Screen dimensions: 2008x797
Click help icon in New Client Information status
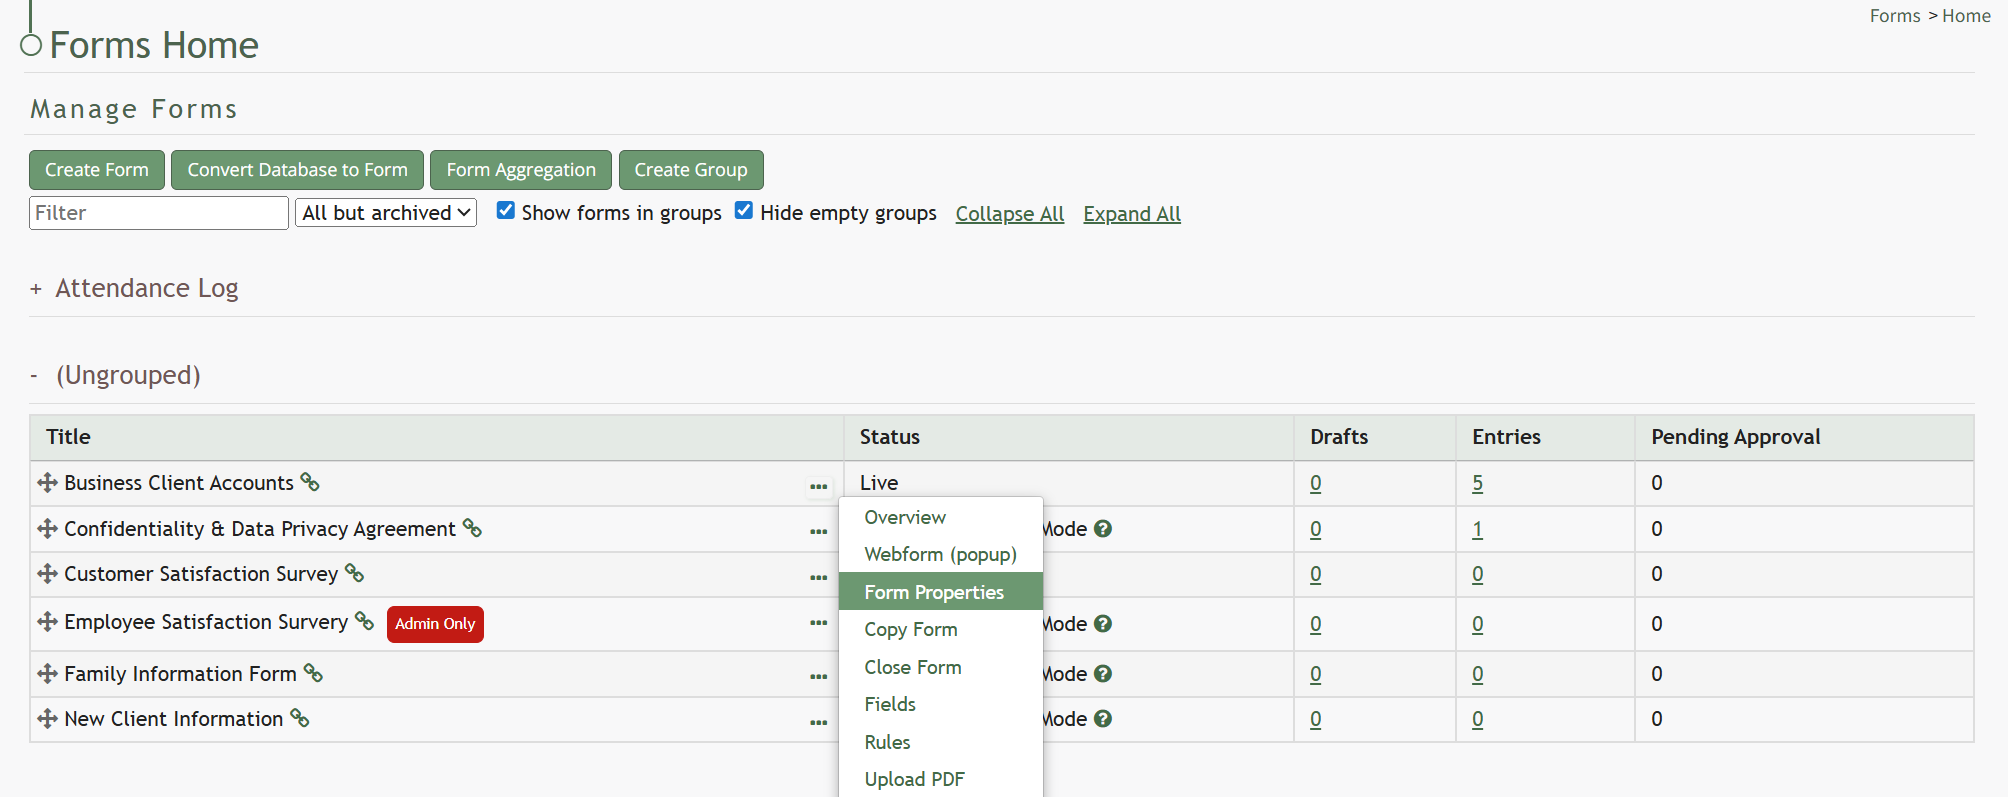(x=1103, y=719)
